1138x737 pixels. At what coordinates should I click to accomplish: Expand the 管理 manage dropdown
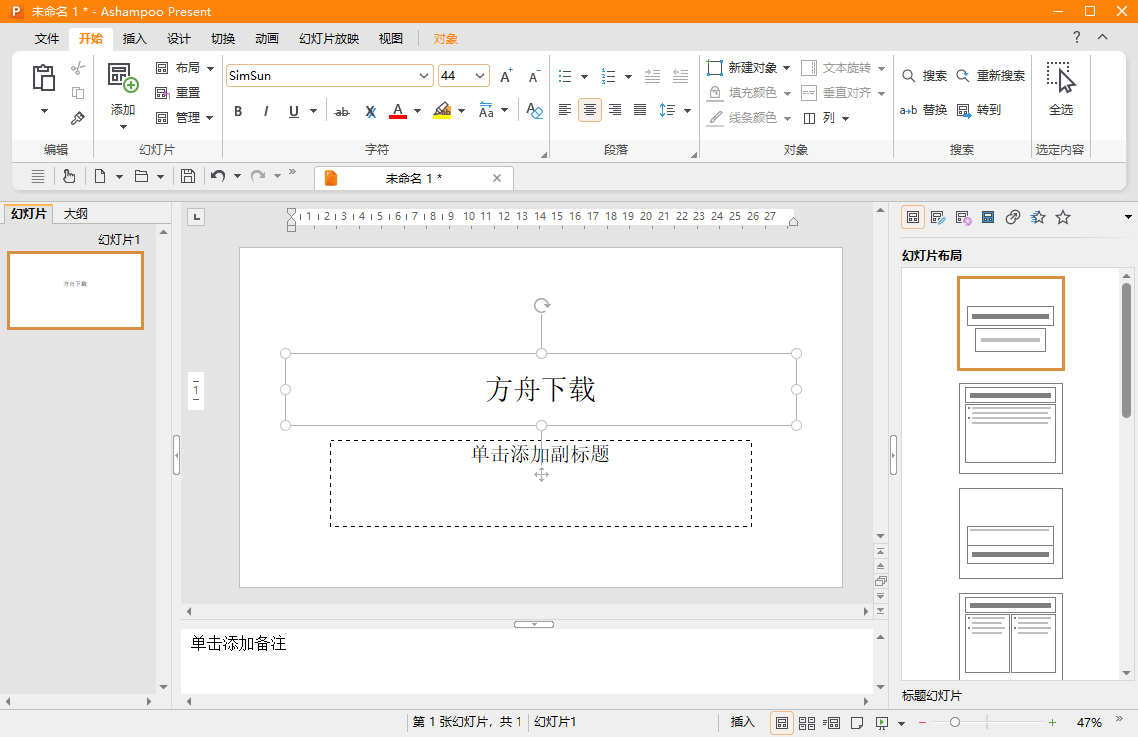coord(210,118)
